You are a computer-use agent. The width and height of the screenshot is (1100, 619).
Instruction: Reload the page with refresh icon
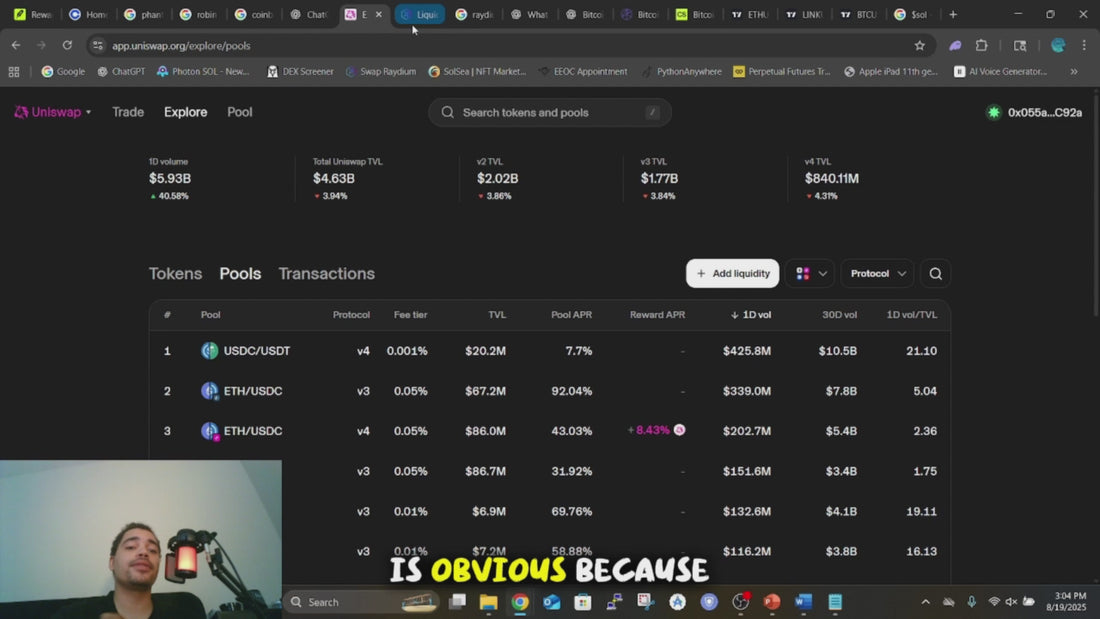point(67,45)
